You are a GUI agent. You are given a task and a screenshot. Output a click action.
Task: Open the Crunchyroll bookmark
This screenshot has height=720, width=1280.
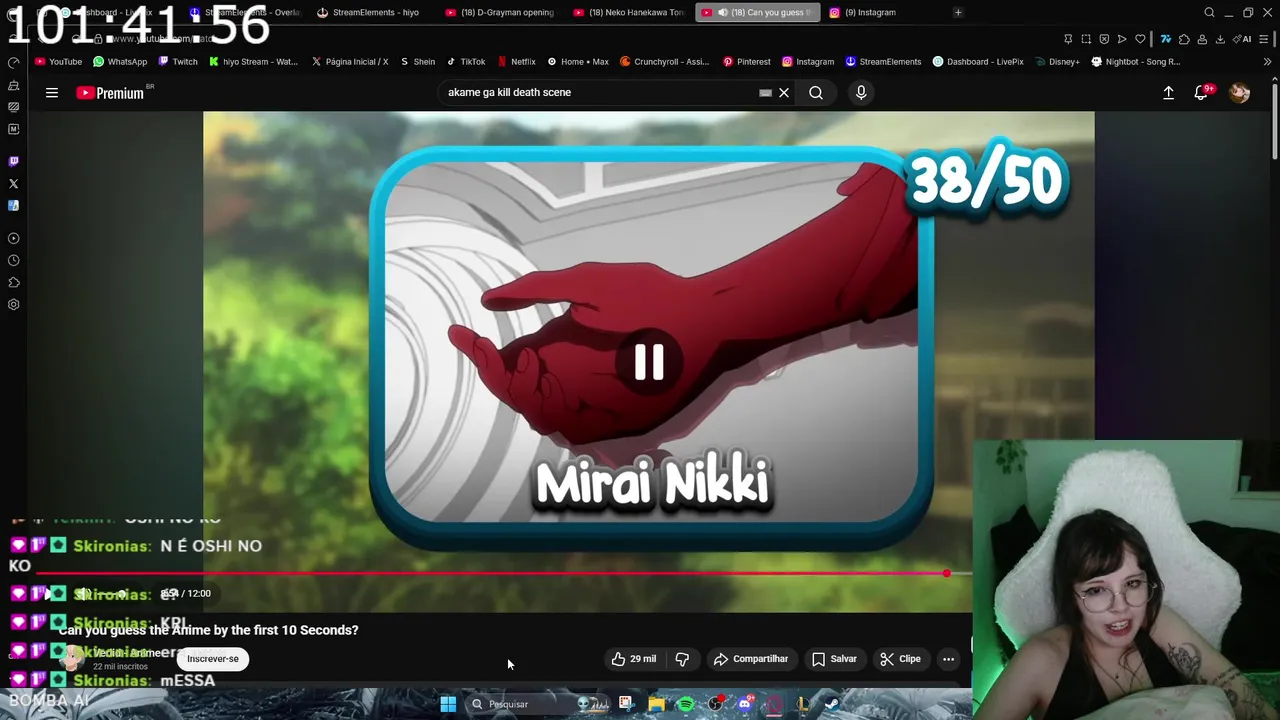pyautogui.click(x=664, y=61)
